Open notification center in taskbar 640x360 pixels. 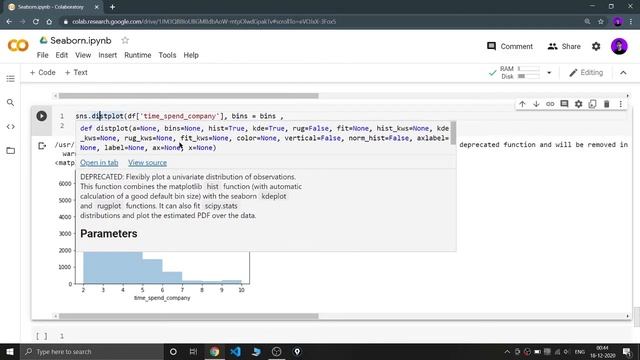point(627,351)
